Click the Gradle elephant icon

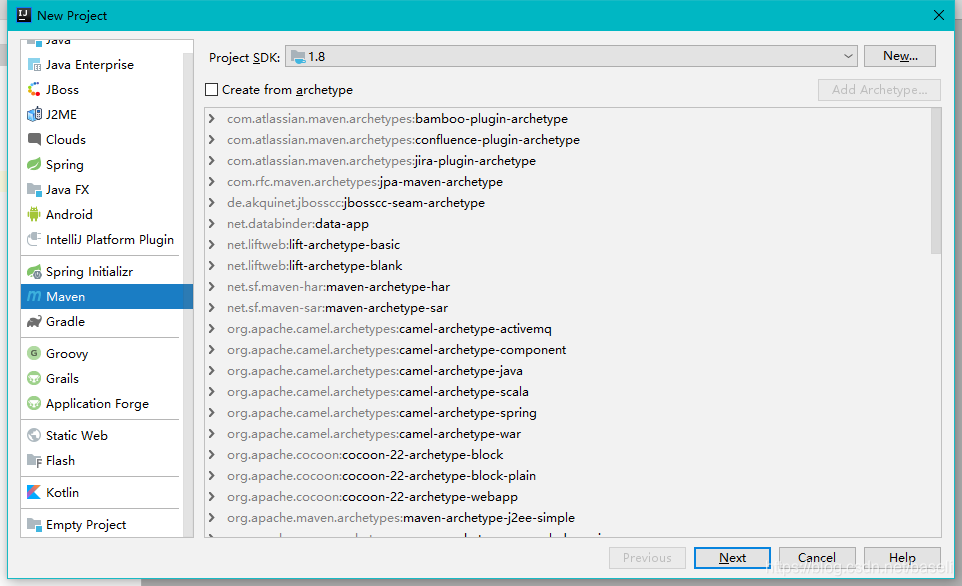[x=34, y=322]
